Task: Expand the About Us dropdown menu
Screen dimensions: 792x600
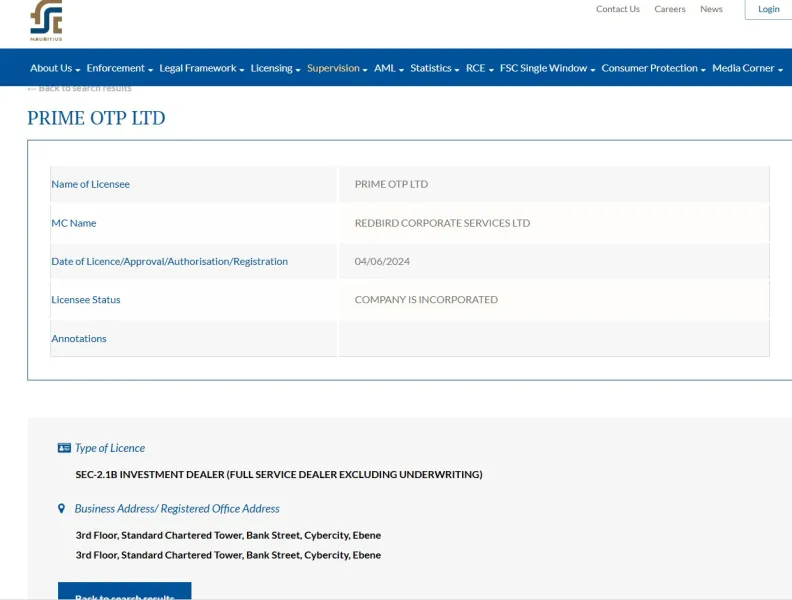Action: click(x=54, y=68)
